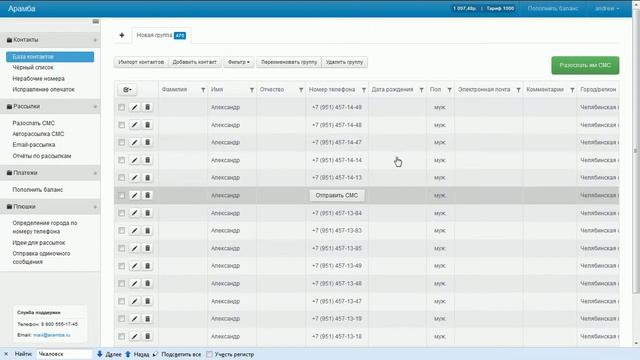Delete contact with phone +7 (951) 457-14-13
640x360 pixels.
tap(147, 178)
